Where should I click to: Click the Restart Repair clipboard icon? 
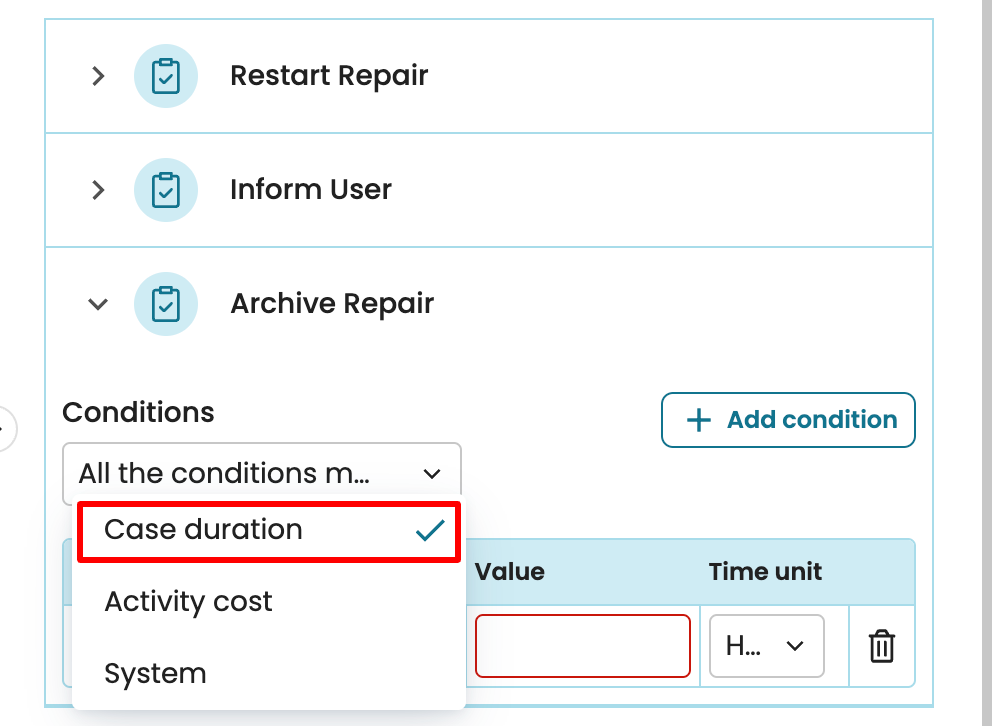pos(165,76)
